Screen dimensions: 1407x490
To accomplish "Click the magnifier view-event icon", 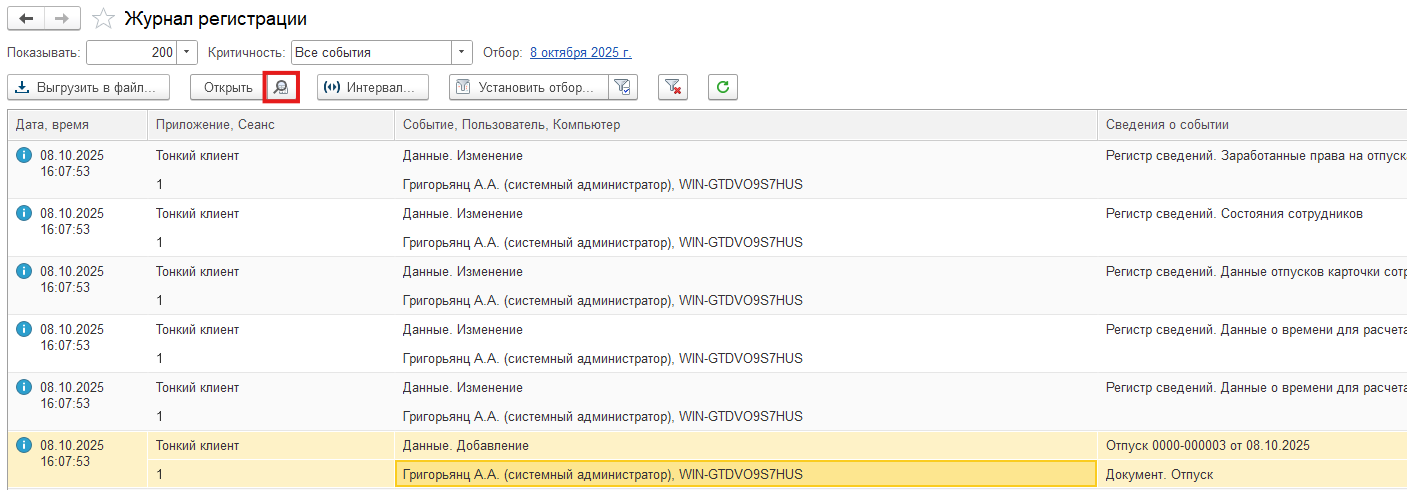I will (x=281, y=87).
